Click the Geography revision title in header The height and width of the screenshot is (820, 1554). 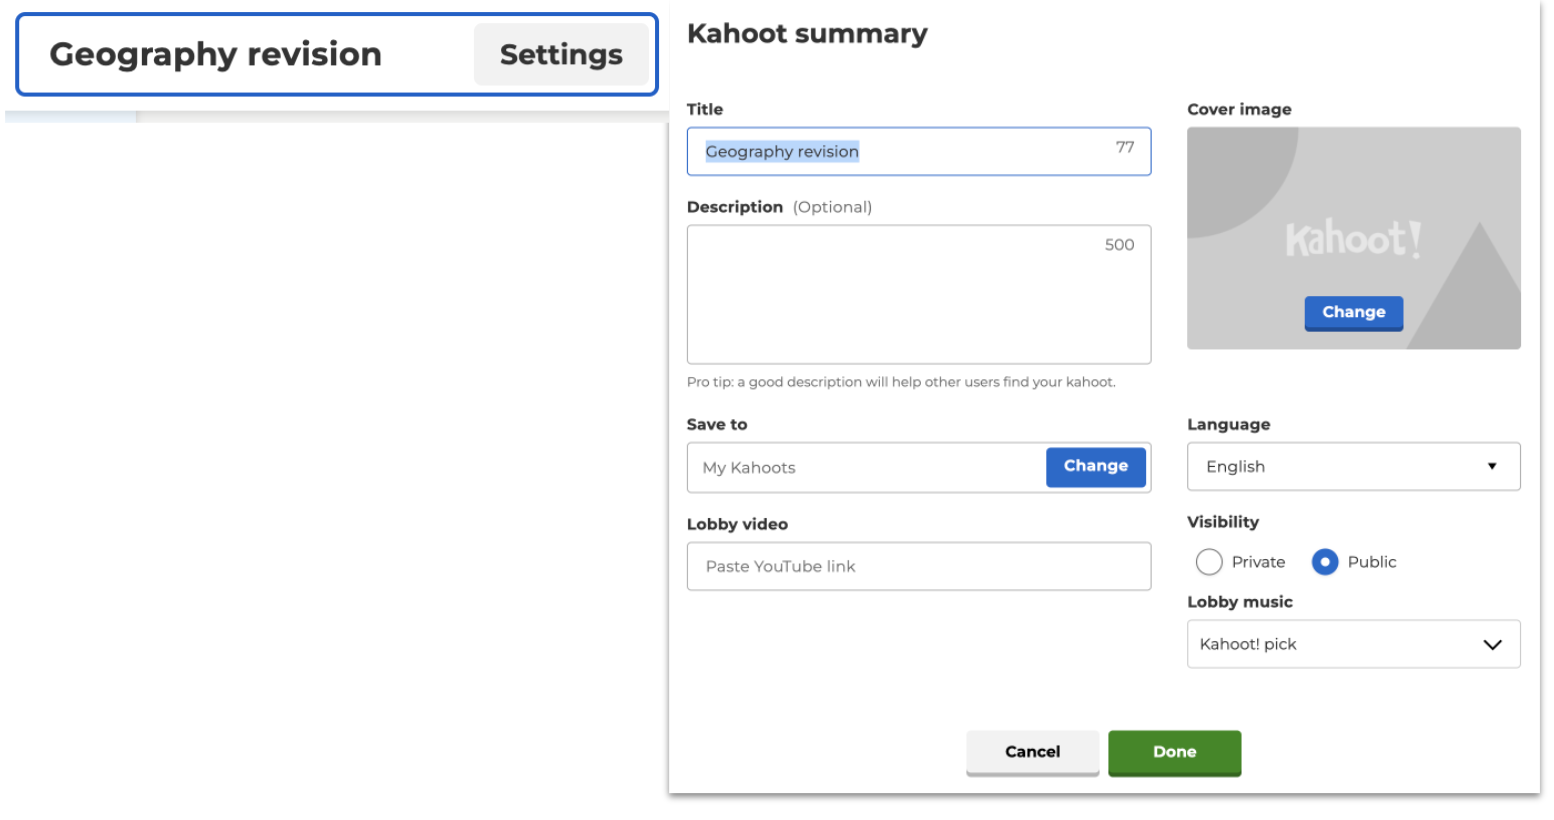pyautogui.click(x=216, y=54)
